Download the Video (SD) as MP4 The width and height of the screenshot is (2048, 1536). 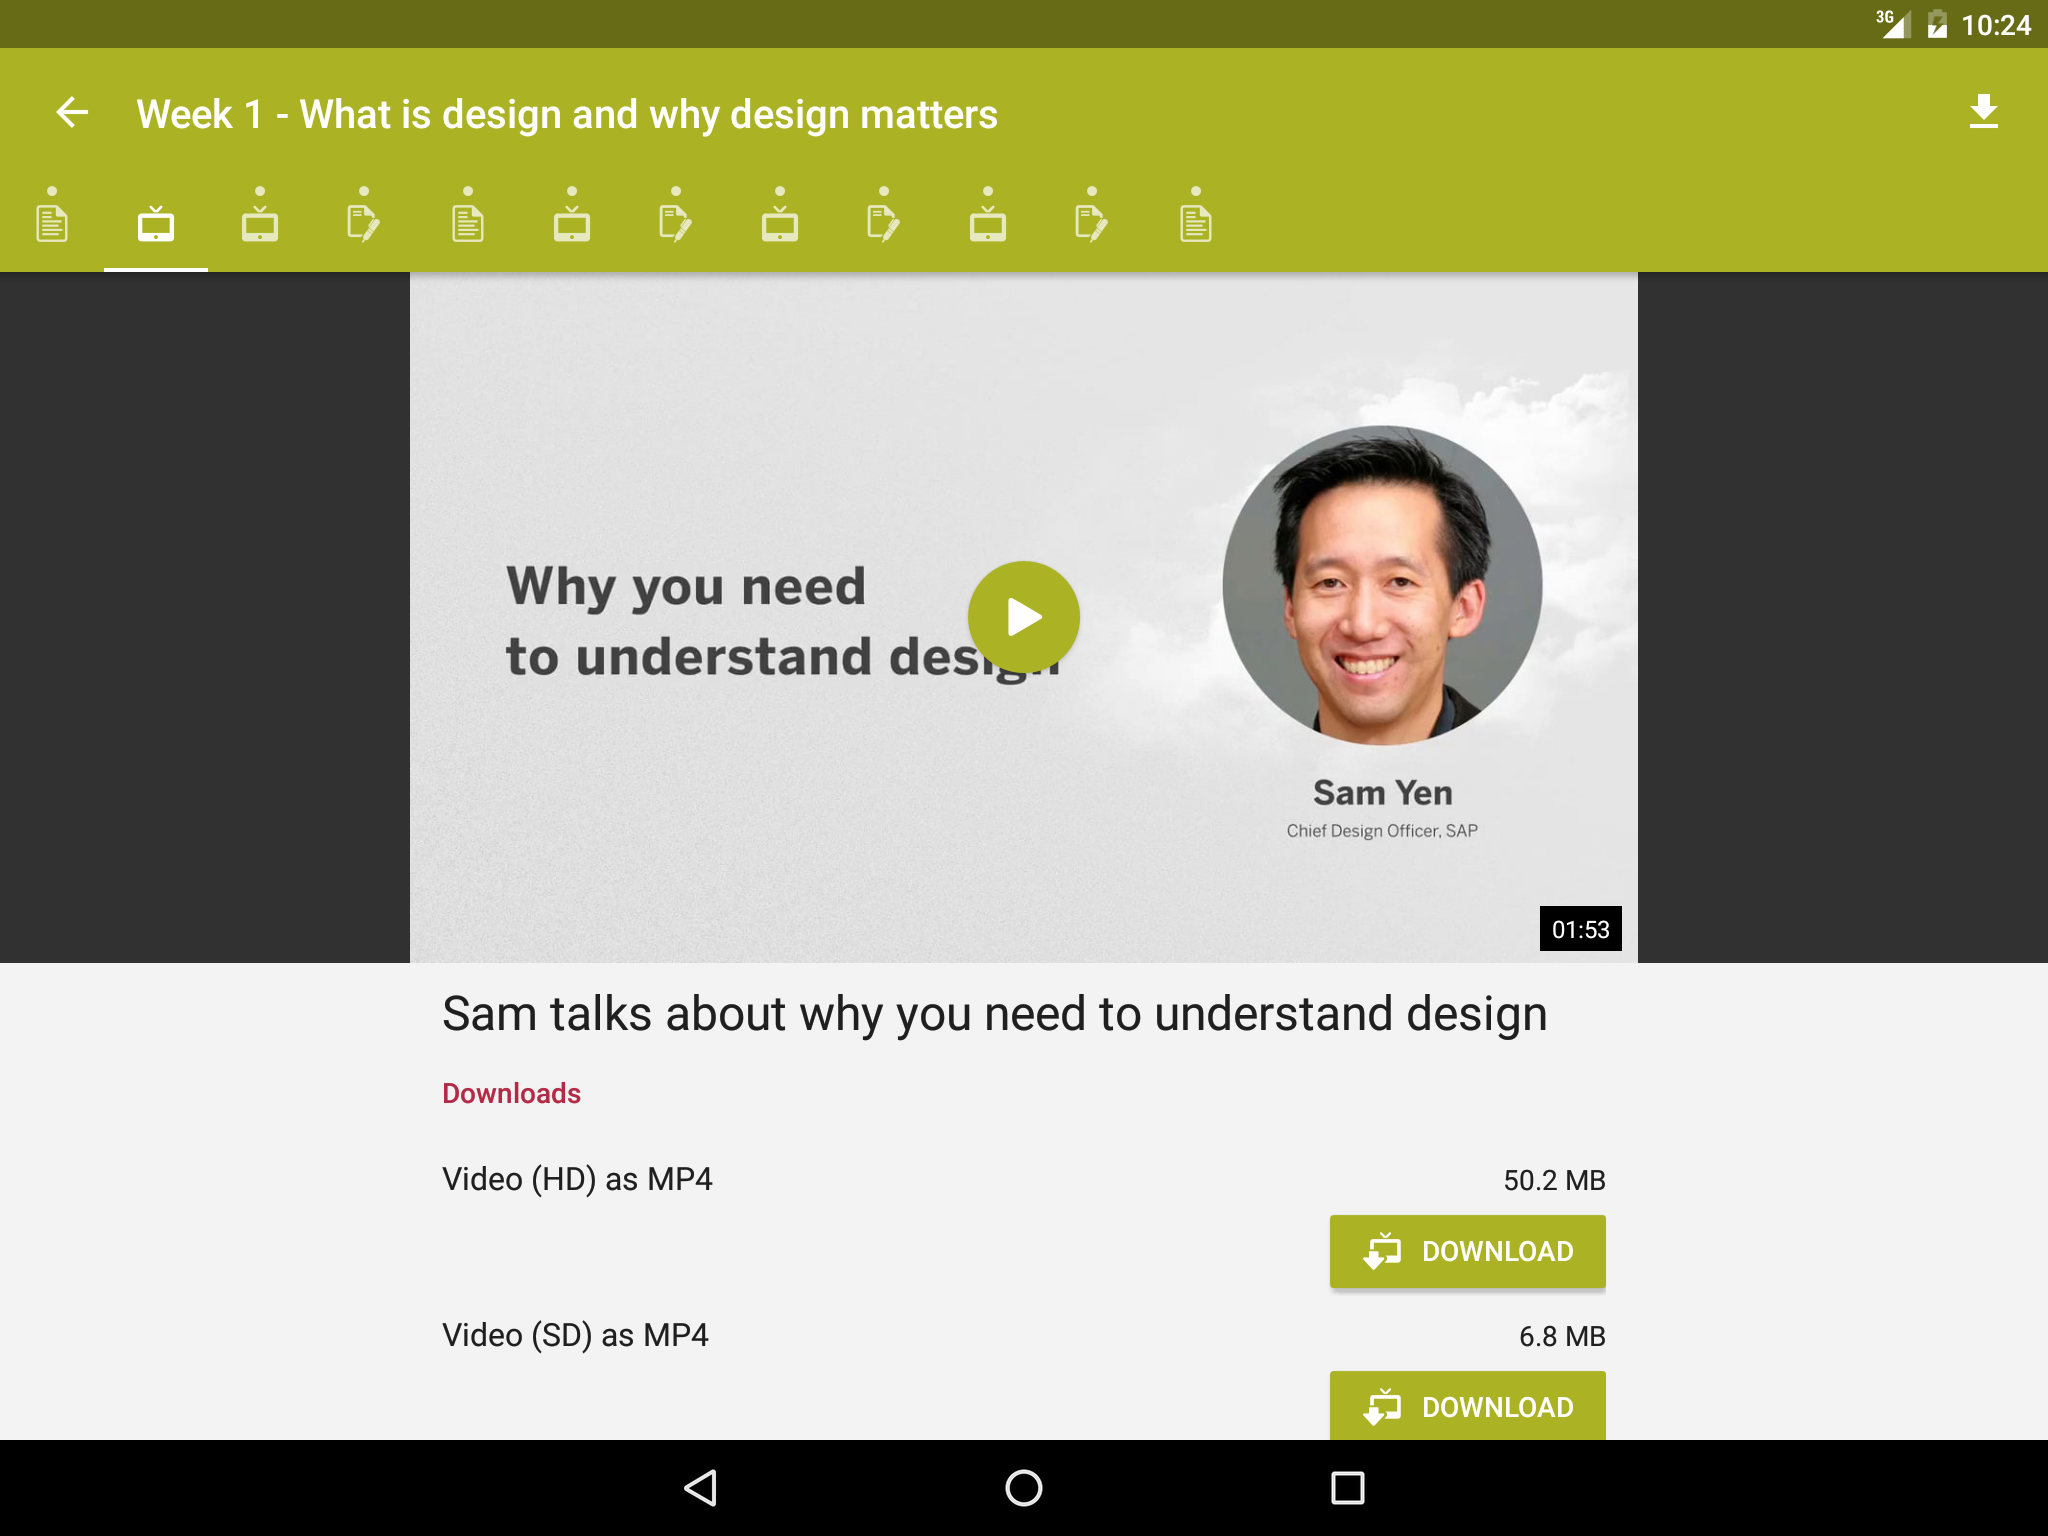[1467, 1406]
